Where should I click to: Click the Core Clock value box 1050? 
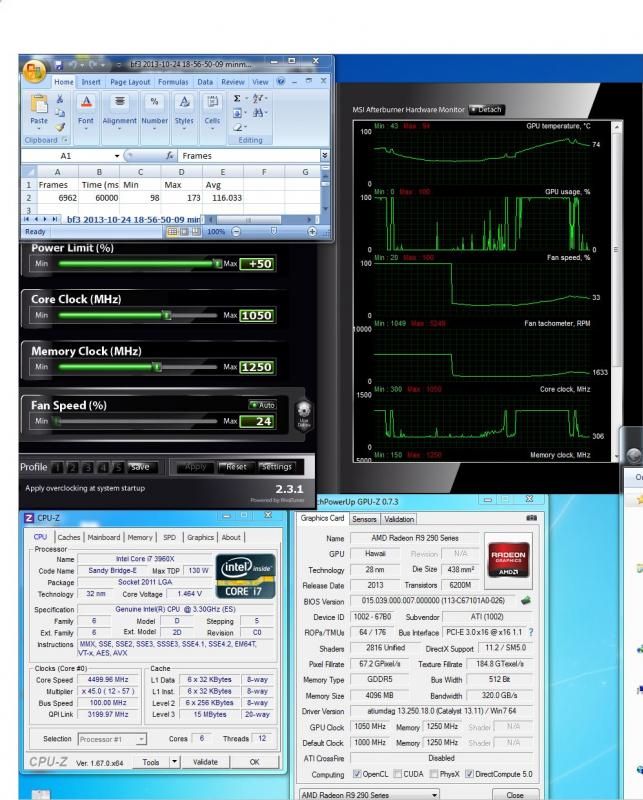tap(257, 315)
